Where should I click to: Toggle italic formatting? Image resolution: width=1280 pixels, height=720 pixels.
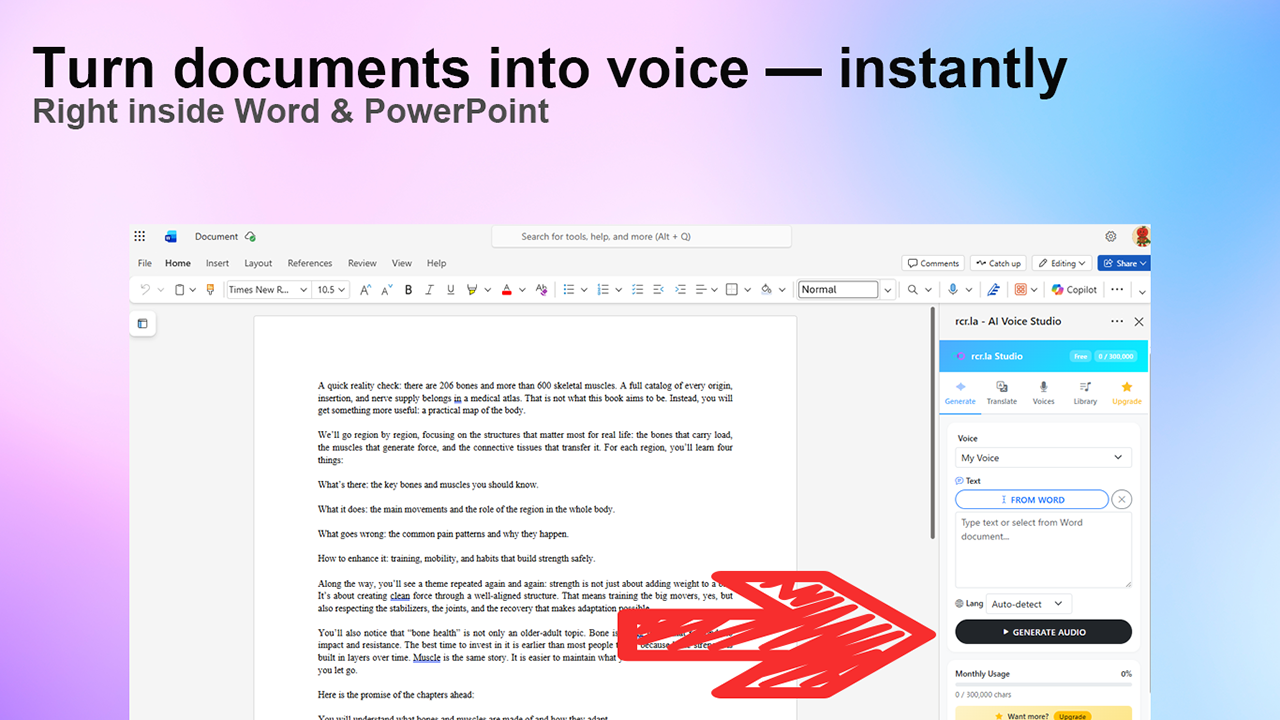point(430,290)
